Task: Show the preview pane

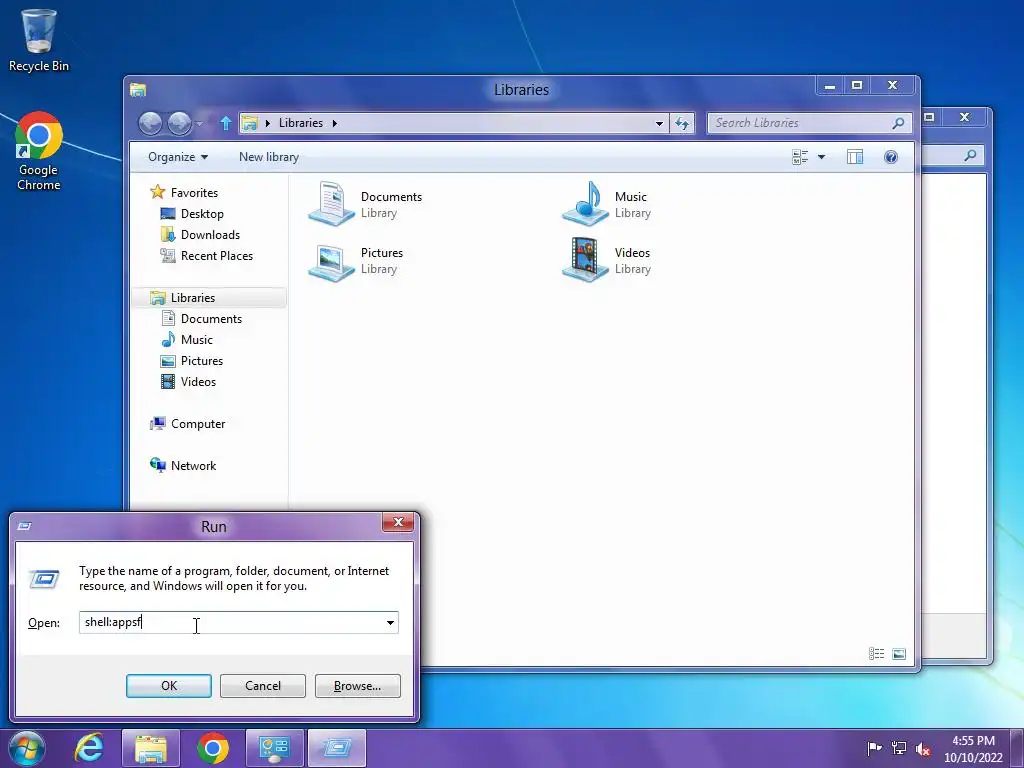Action: [x=855, y=157]
